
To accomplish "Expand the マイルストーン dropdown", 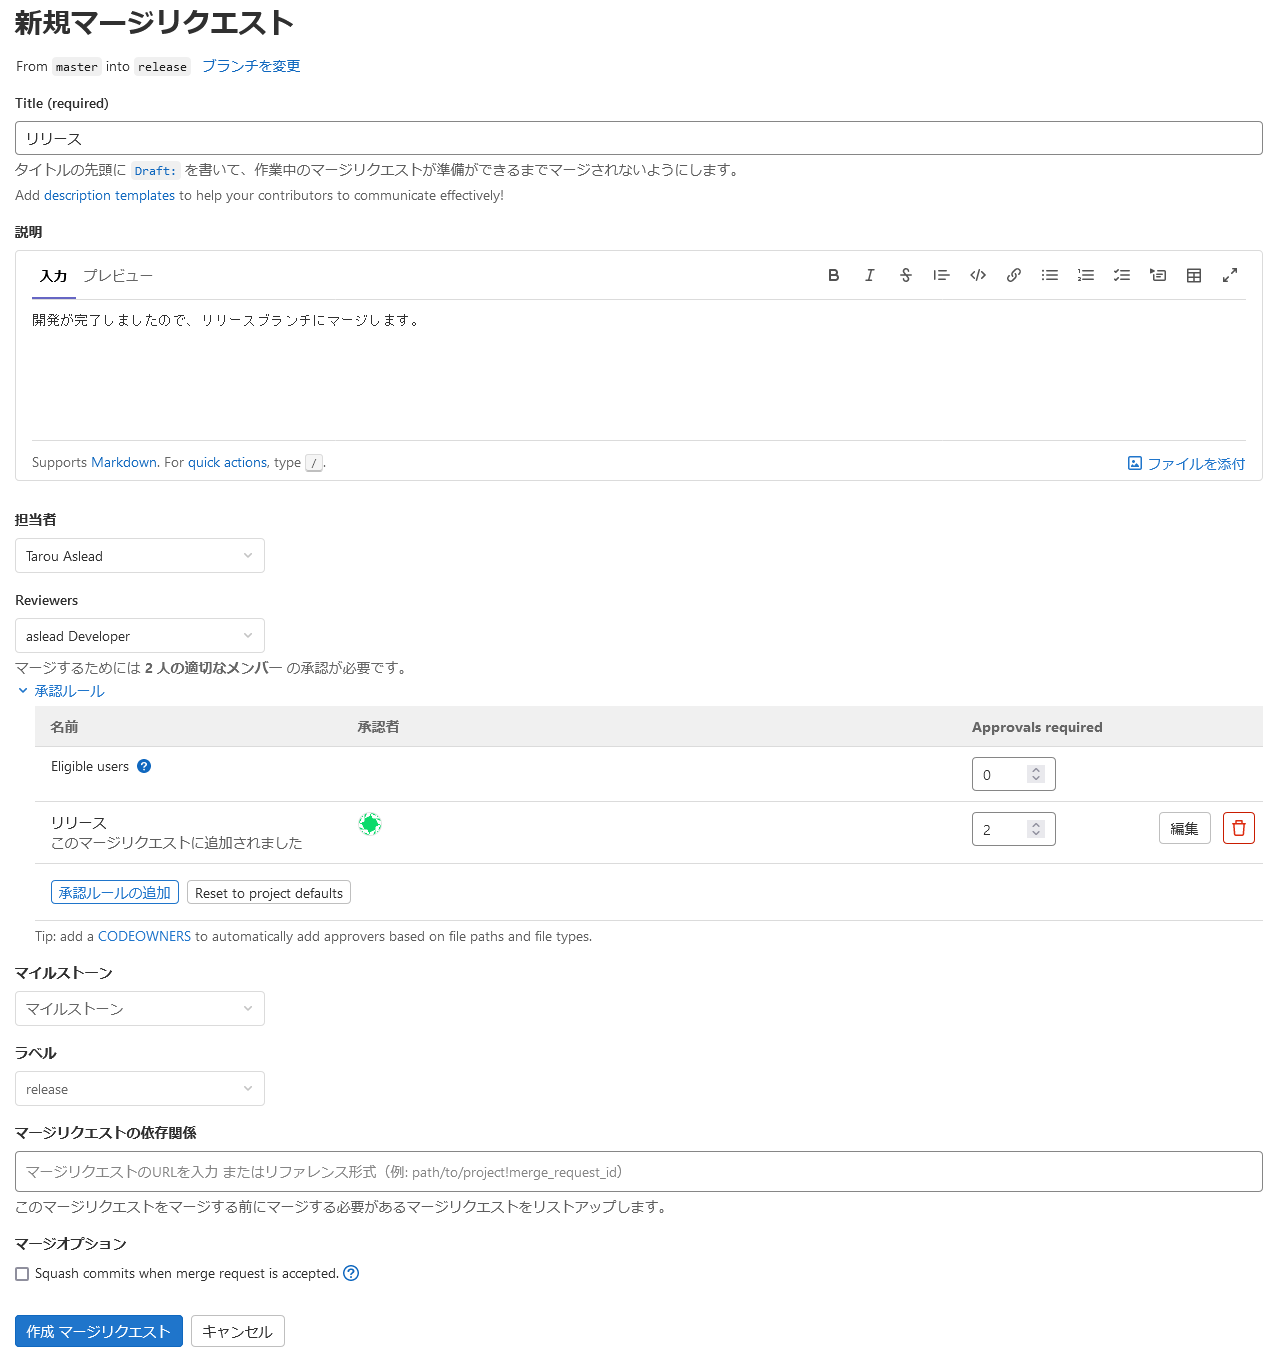I will tap(140, 1009).
